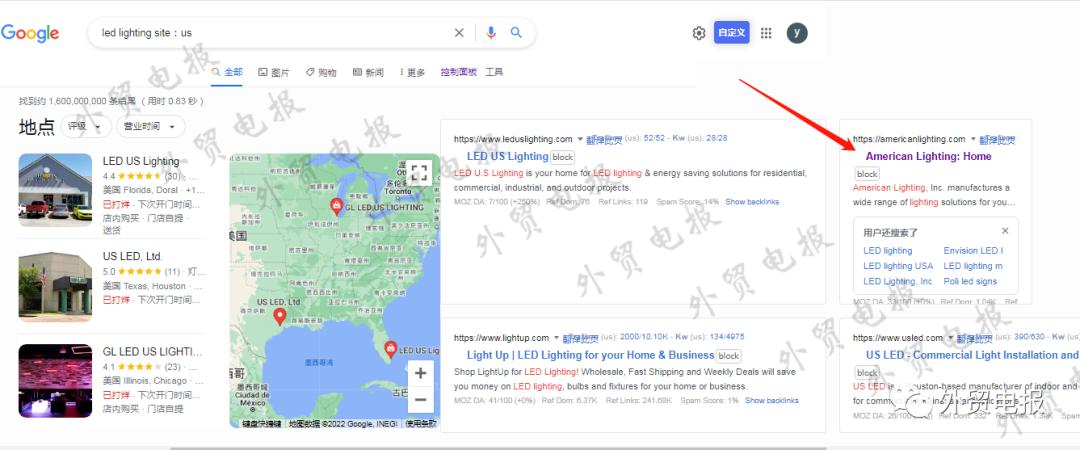This screenshot has width=1080, height=450.
Task: Open https://www.leduslighting.com URL text
Action: (513, 139)
